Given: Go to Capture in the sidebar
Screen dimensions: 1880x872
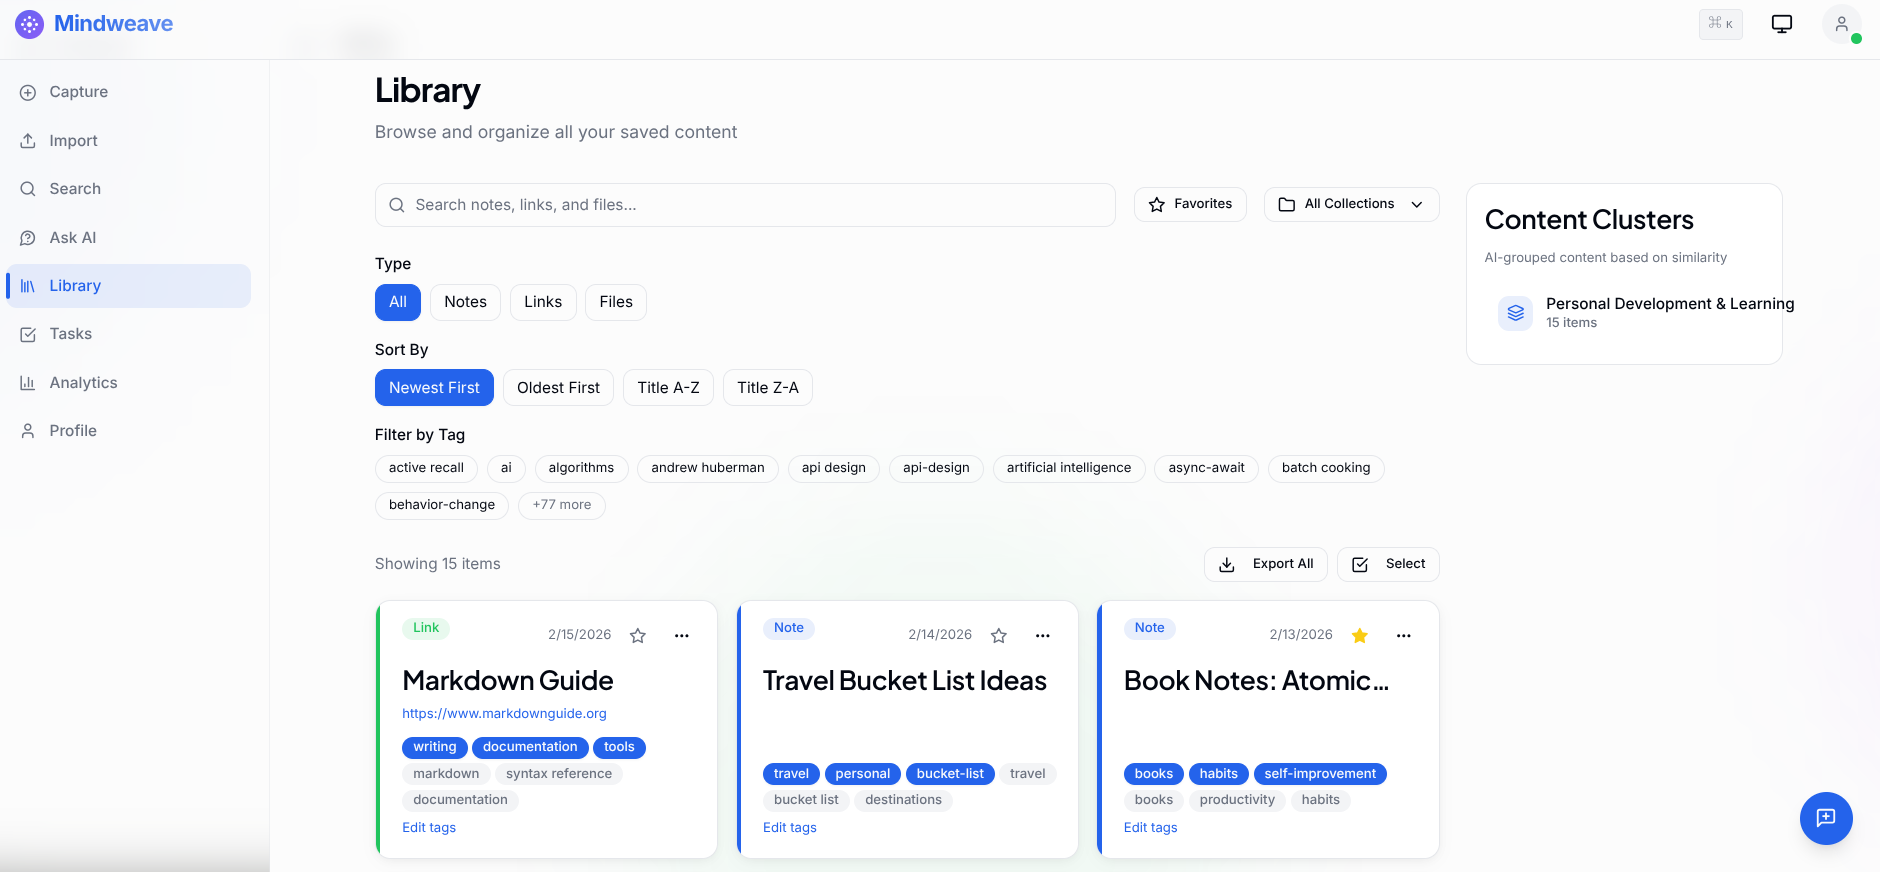Looking at the screenshot, I should [x=128, y=92].
